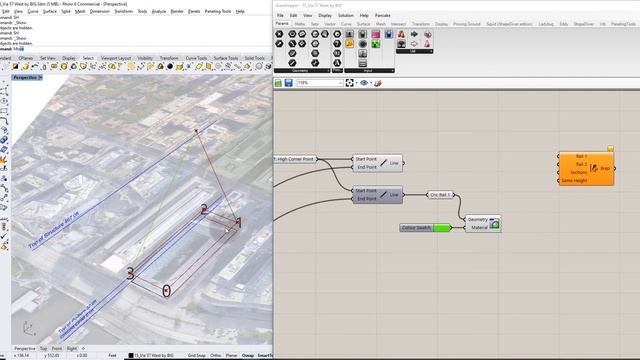Viewport: 640px width, 360px height.
Task: Switch to Grasshopper Ladybug tab
Action: tap(546, 24)
